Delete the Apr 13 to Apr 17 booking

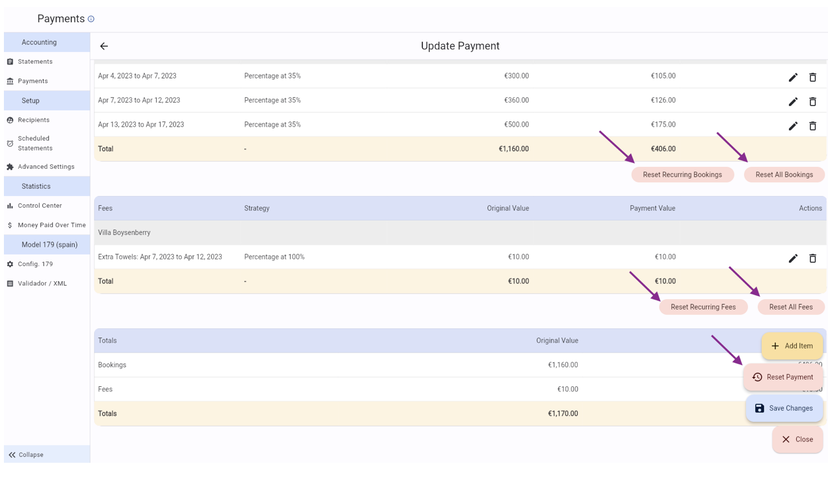(812, 126)
